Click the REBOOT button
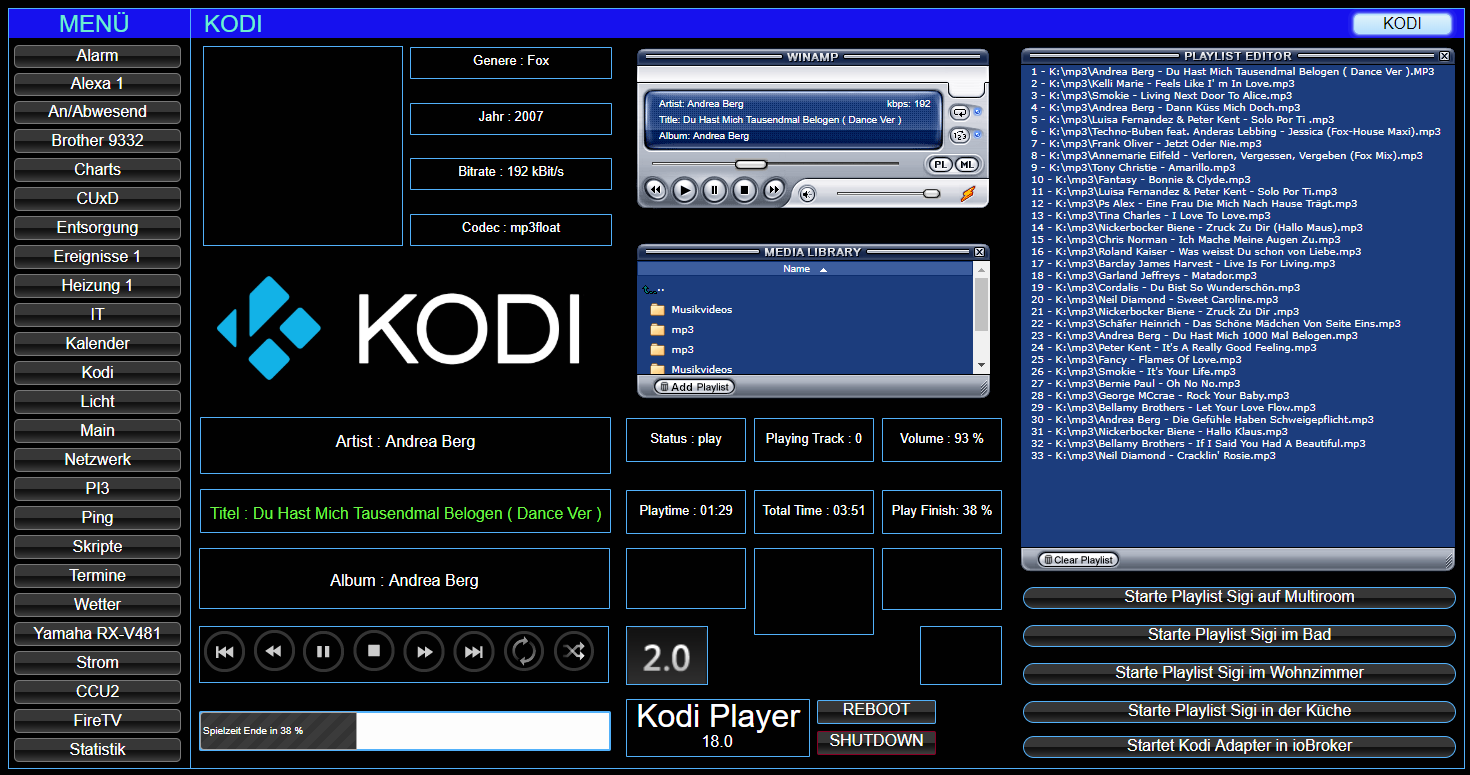Viewport: 1470px width, 775px height. 876,711
